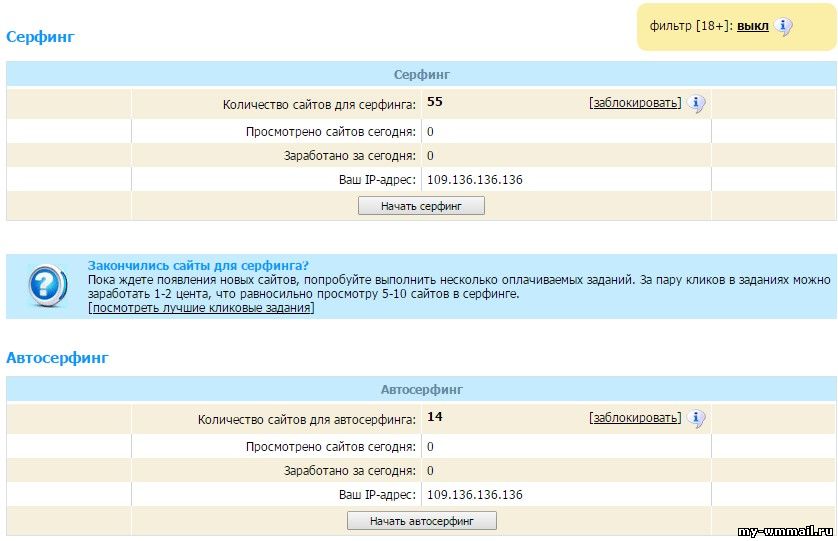This screenshot has width=838, height=541.
Task: Click 'Количество сайтов для автосерфинга:' label
Action: (307, 420)
